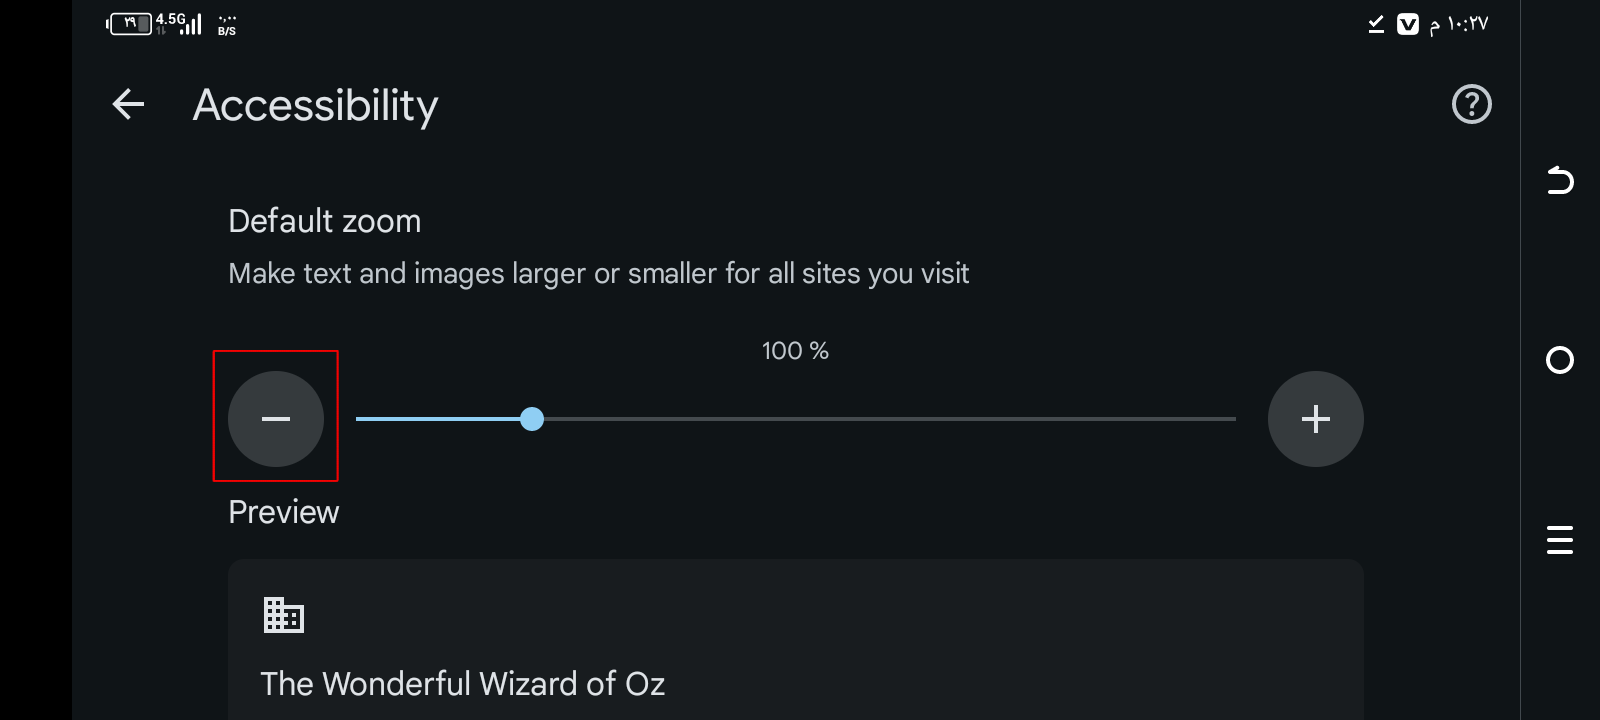Screen dimensions: 1600x720
Task: Tap the status bar clock
Action: click(1459, 24)
